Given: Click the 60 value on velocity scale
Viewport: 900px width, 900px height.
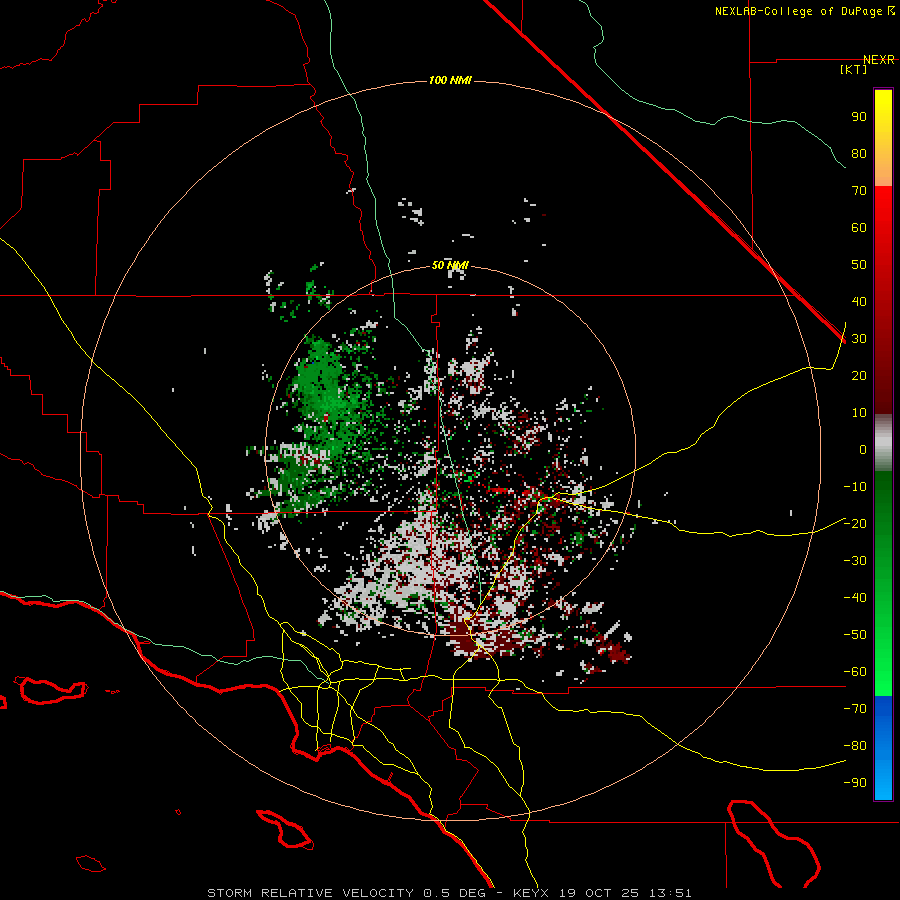Looking at the screenshot, I should point(859,227).
